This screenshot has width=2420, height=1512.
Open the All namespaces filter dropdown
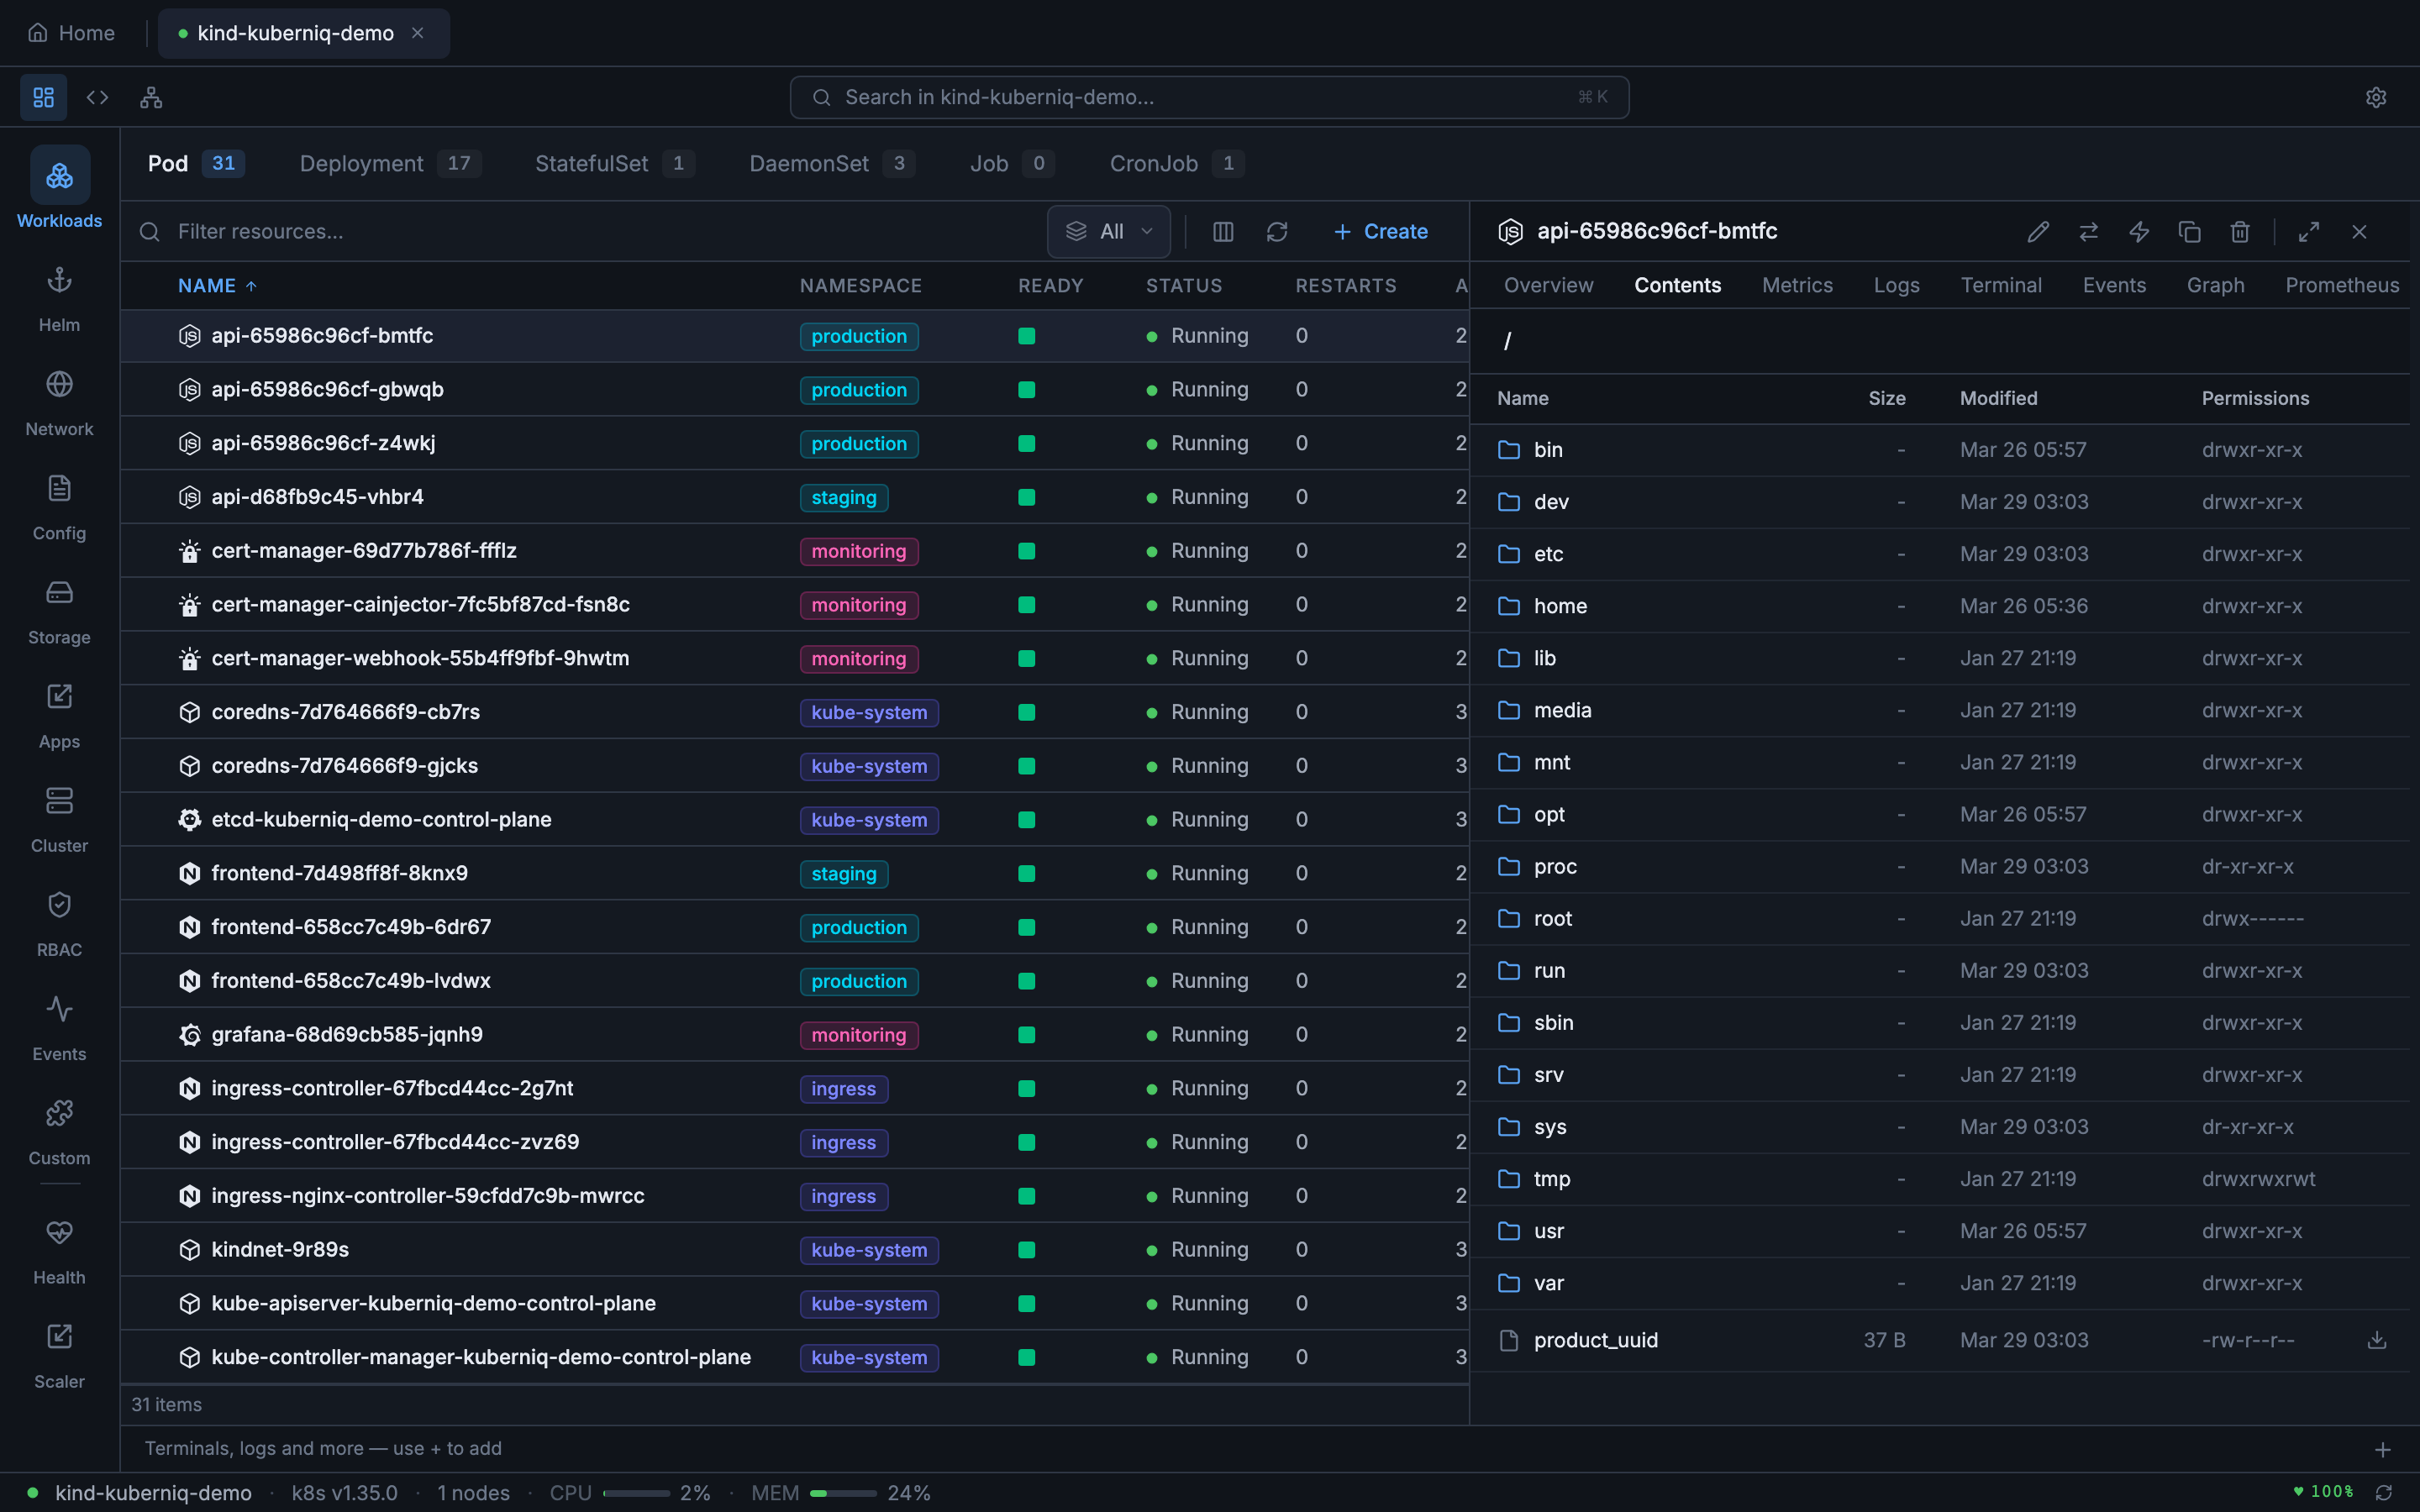[1108, 231]
